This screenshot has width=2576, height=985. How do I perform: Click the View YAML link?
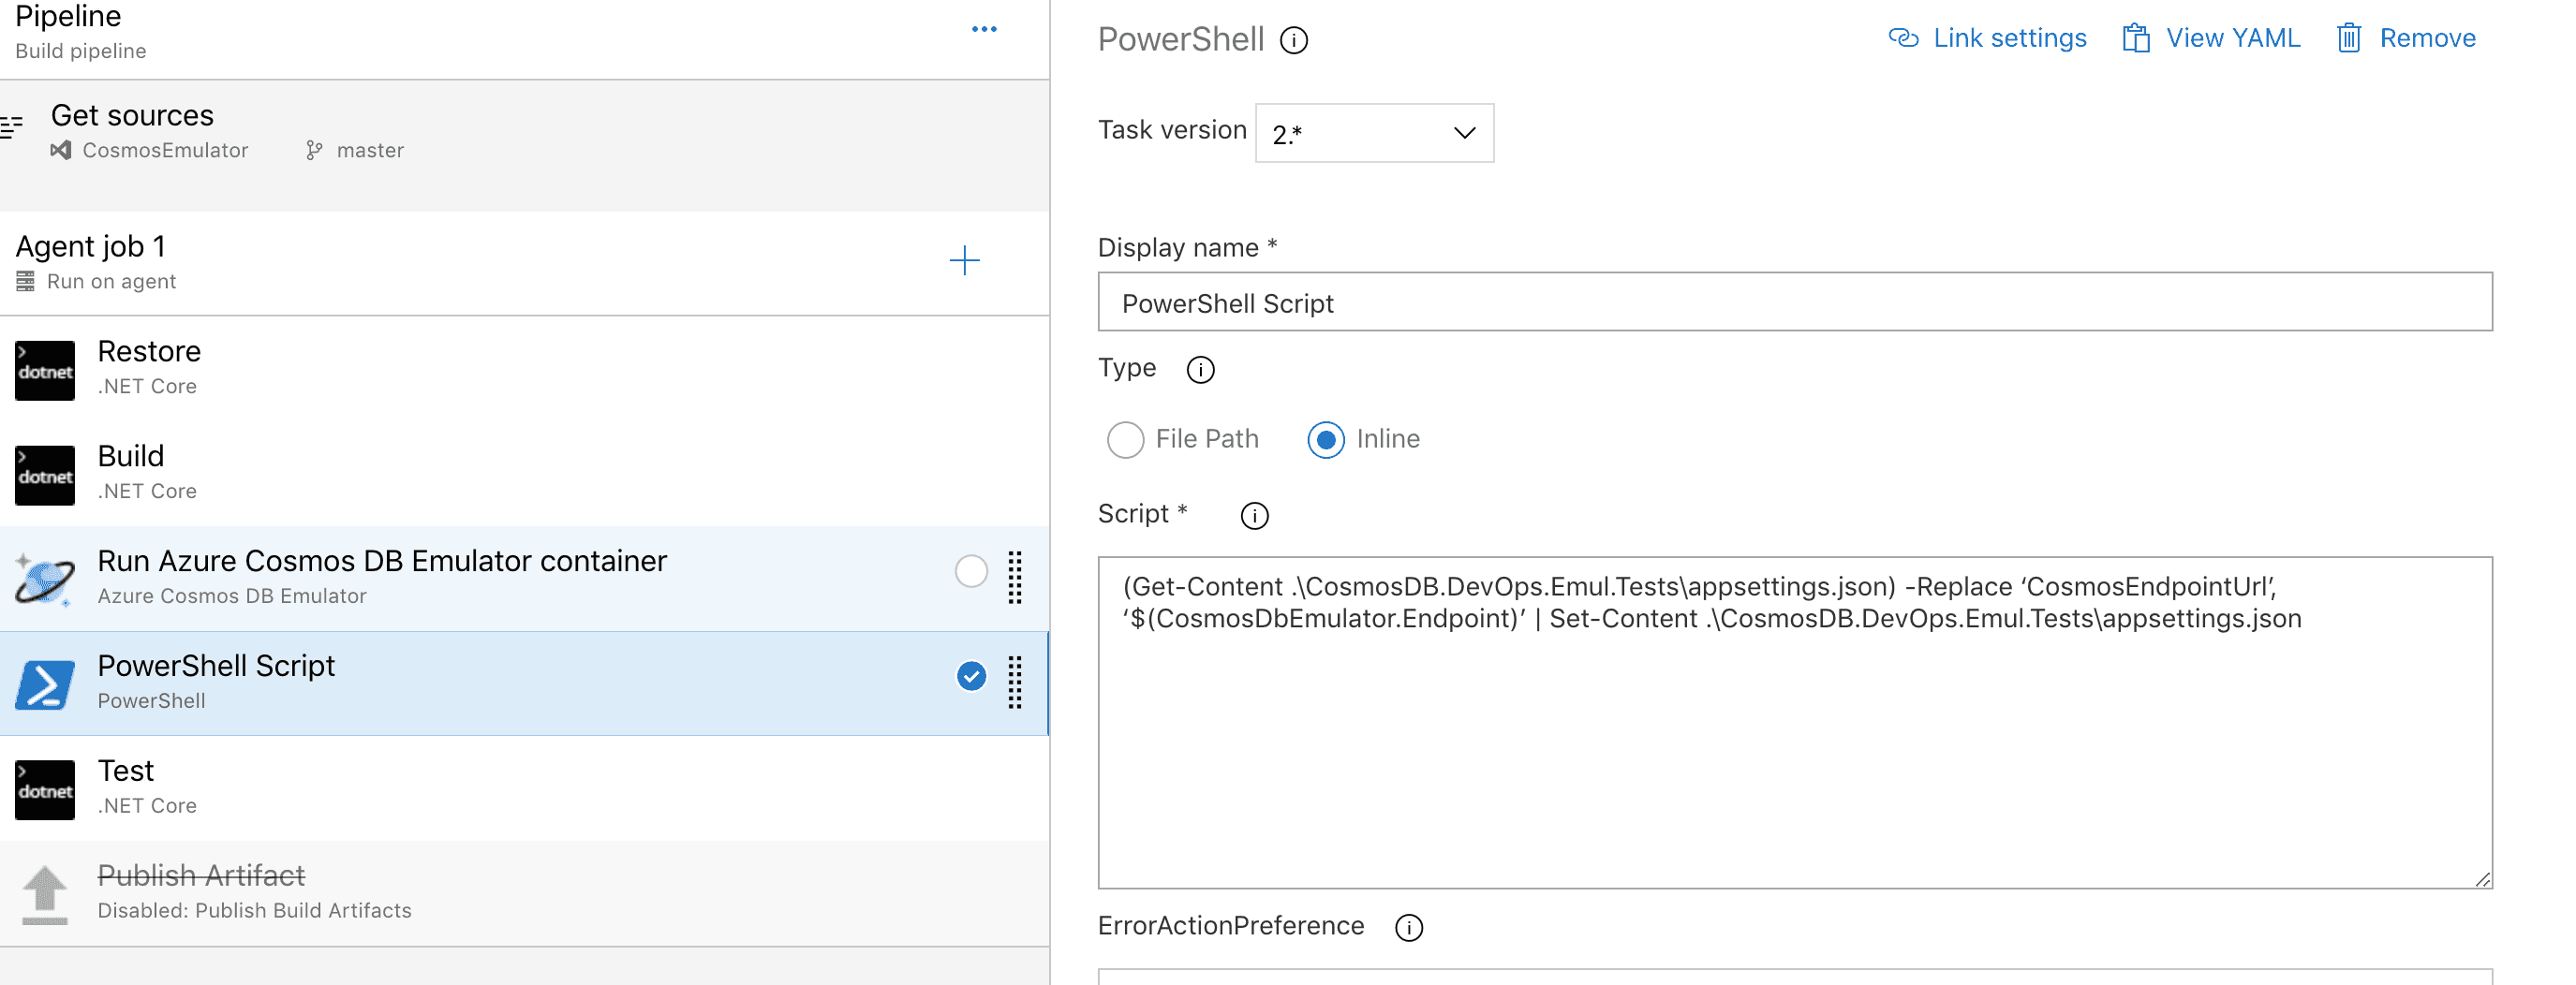(x=2233, y=38)
